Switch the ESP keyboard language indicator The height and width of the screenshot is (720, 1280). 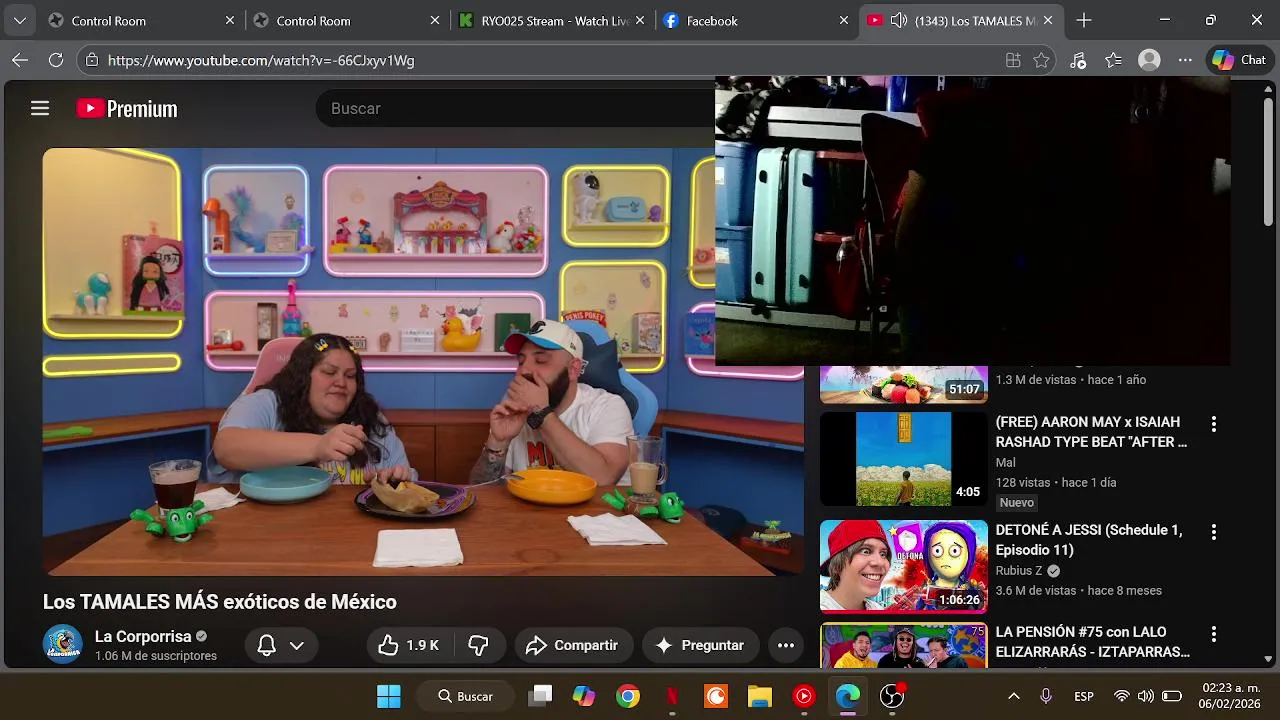pos(1084,696)
